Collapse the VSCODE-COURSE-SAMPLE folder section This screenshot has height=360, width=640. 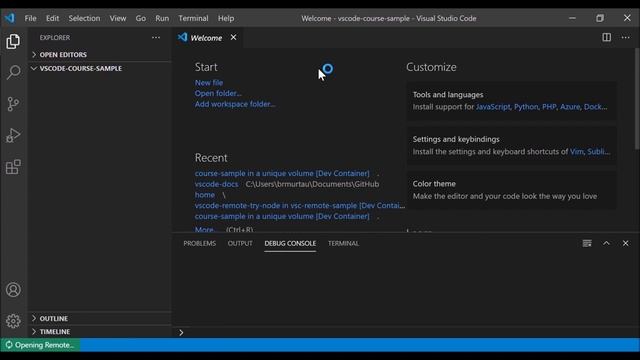click(x=100, y=68)
